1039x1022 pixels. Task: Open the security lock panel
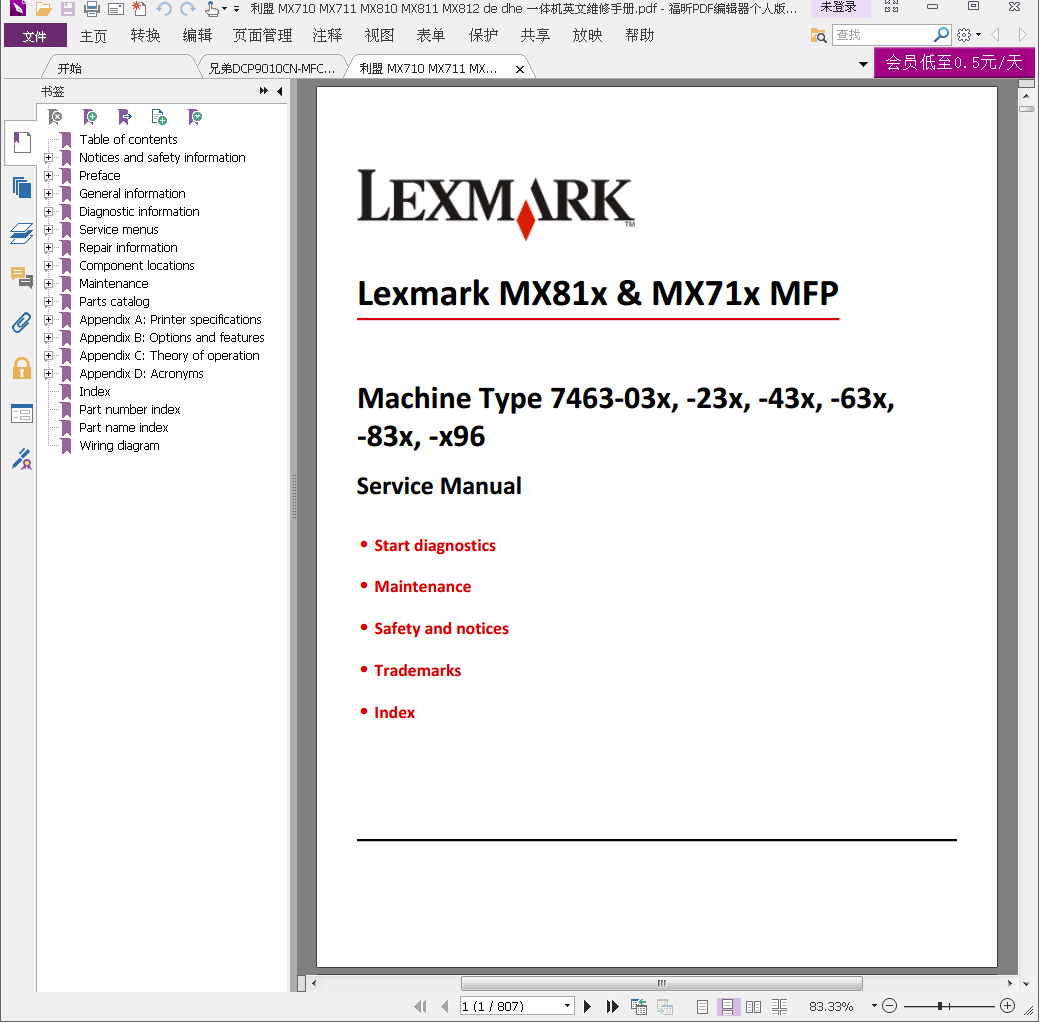[x=21, y=368]
